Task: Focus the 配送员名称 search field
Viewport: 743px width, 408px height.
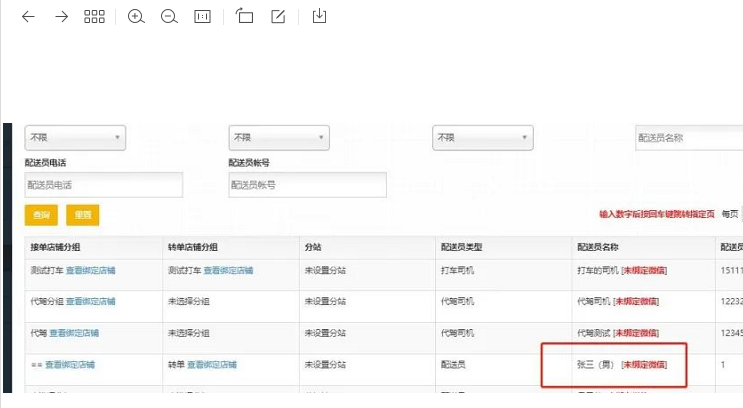Action: click(689, 138)
